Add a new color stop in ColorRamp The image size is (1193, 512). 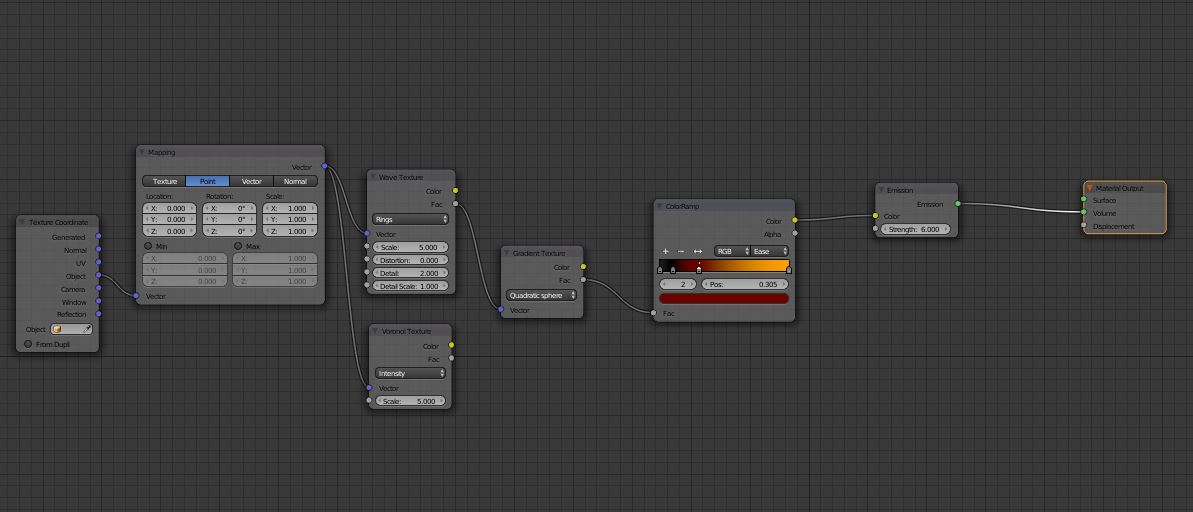[x=666, y=251]
